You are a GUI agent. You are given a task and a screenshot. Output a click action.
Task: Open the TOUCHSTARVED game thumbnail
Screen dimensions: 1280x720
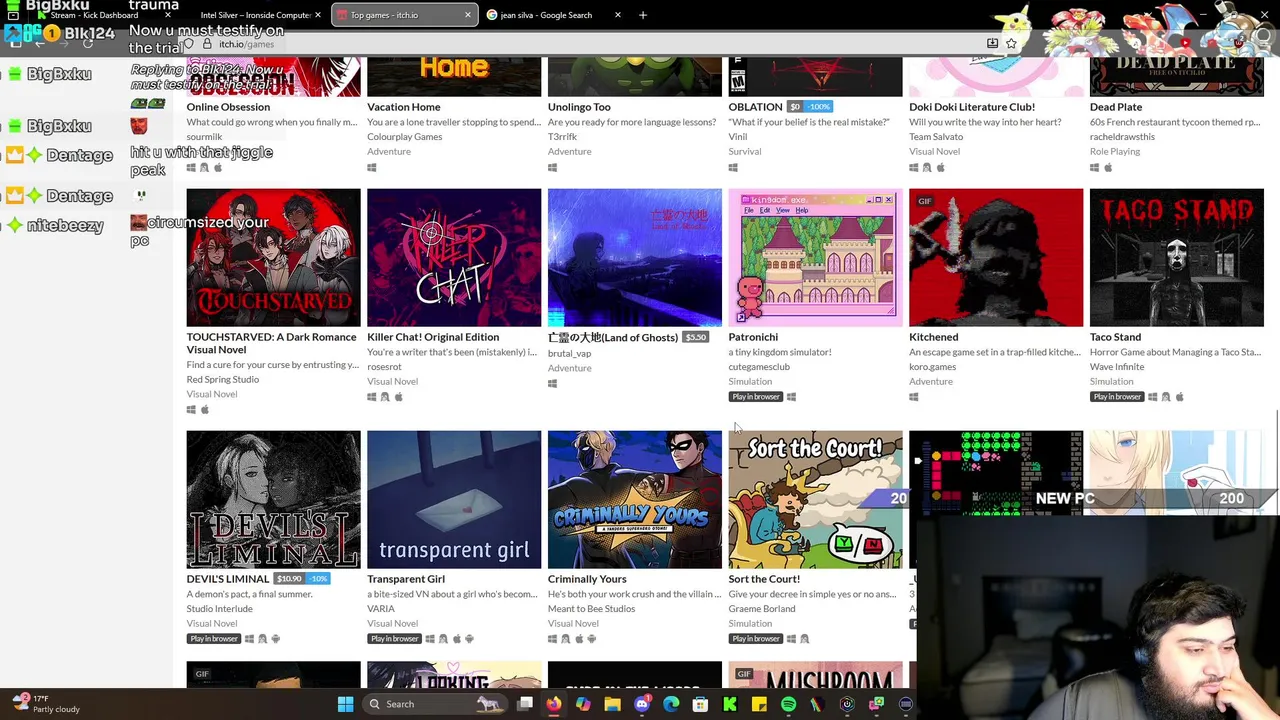[273, 258]
